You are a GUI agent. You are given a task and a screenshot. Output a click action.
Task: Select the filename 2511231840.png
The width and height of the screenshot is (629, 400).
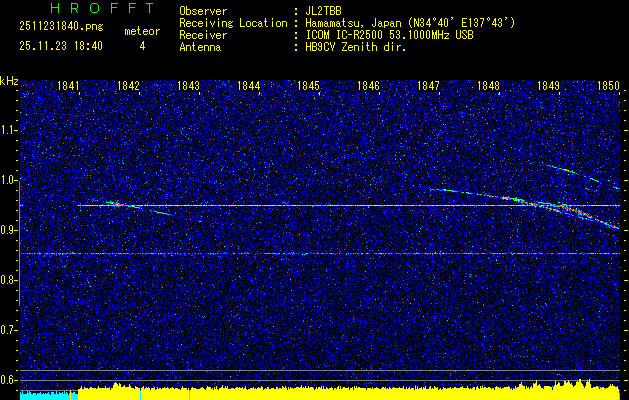pyautogui.click(x=61, y=27)
